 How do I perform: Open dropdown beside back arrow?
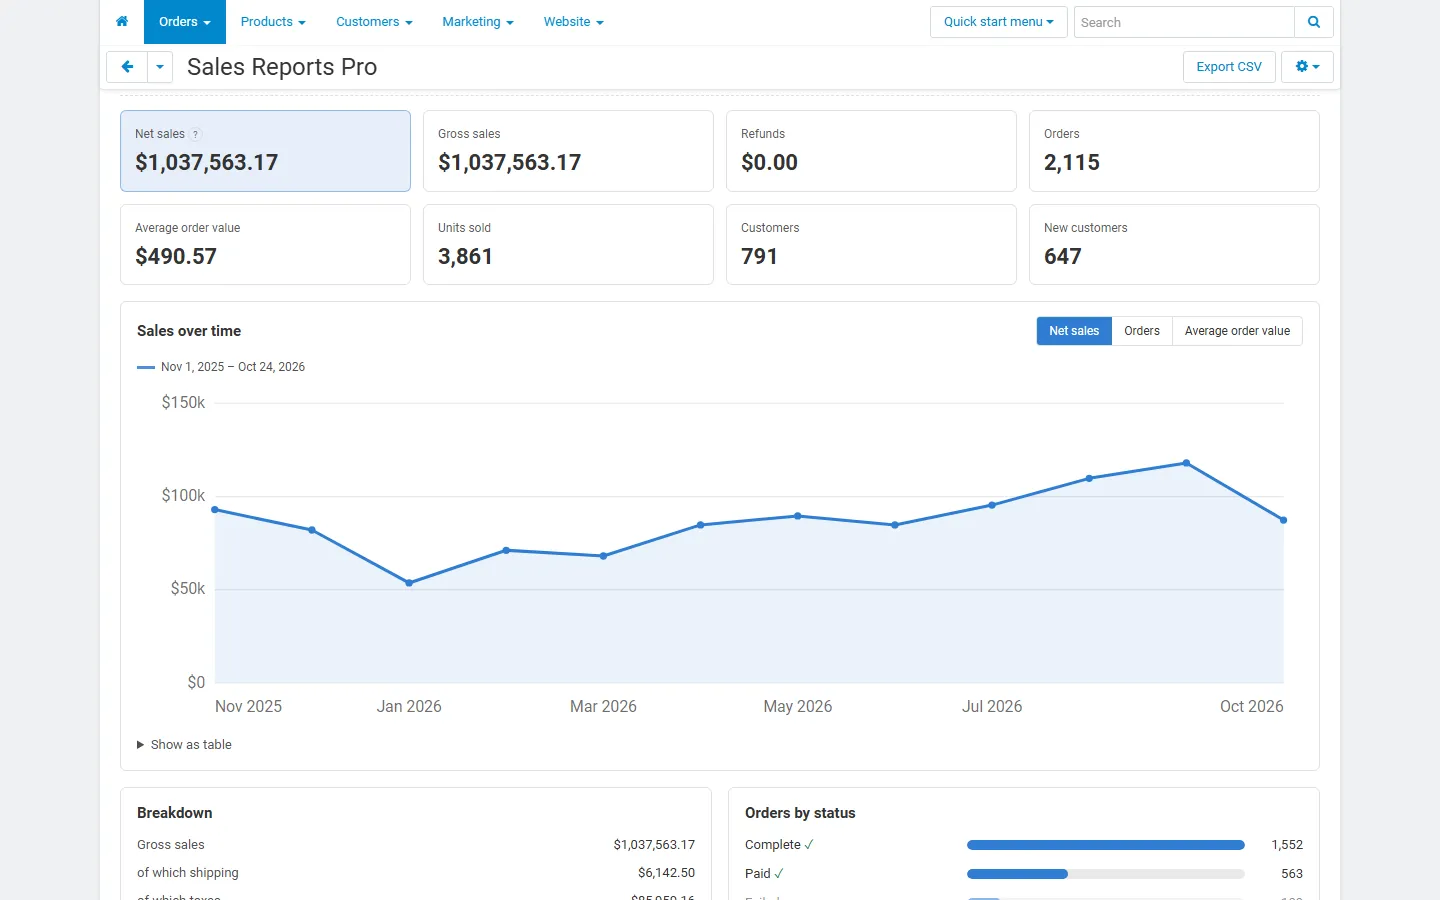pos(160,67)
